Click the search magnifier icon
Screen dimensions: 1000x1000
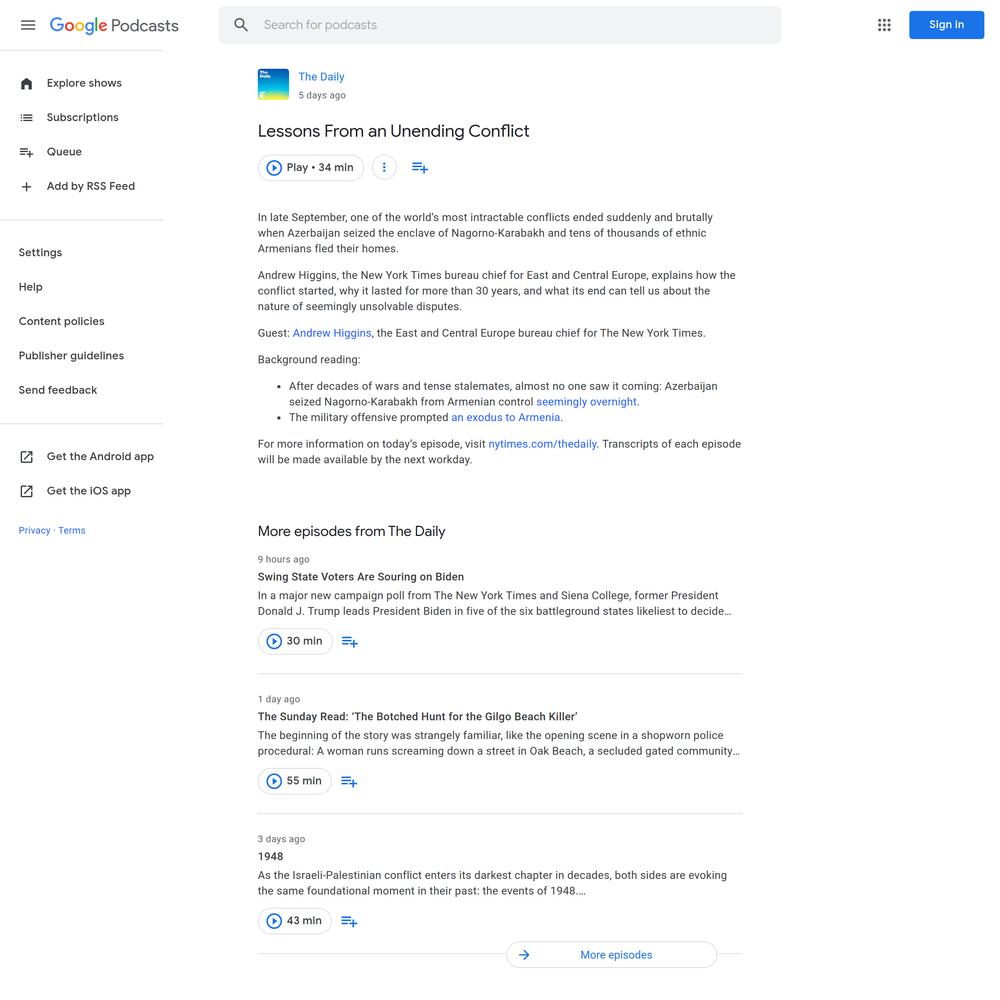click(x=240, y=25)
